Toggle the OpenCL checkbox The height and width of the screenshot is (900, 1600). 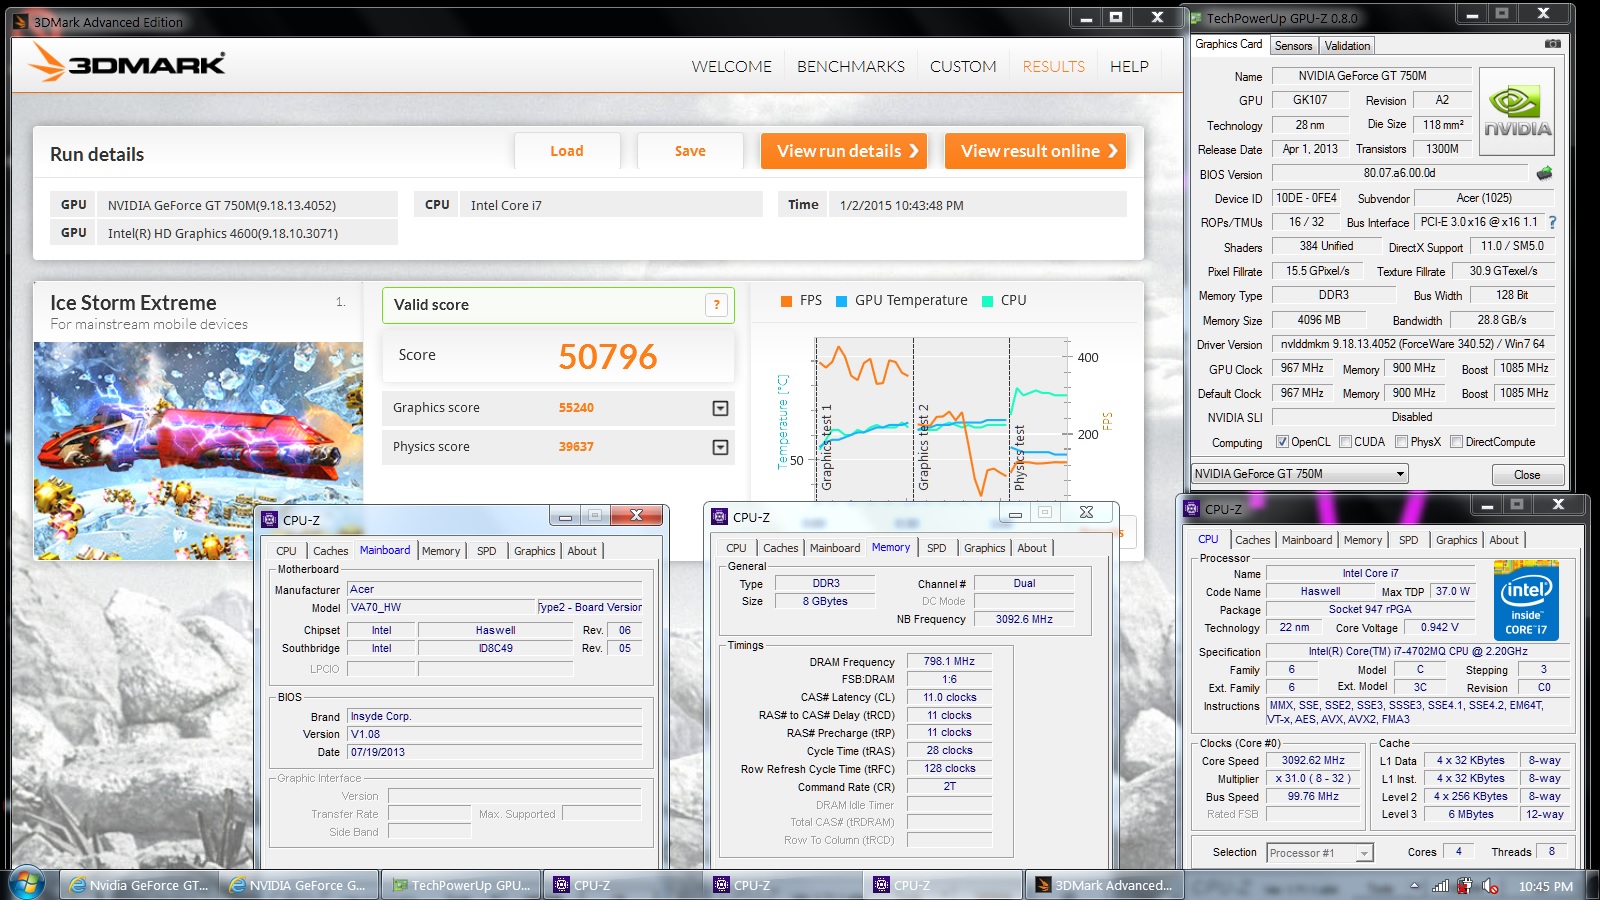pos(1282,442)
